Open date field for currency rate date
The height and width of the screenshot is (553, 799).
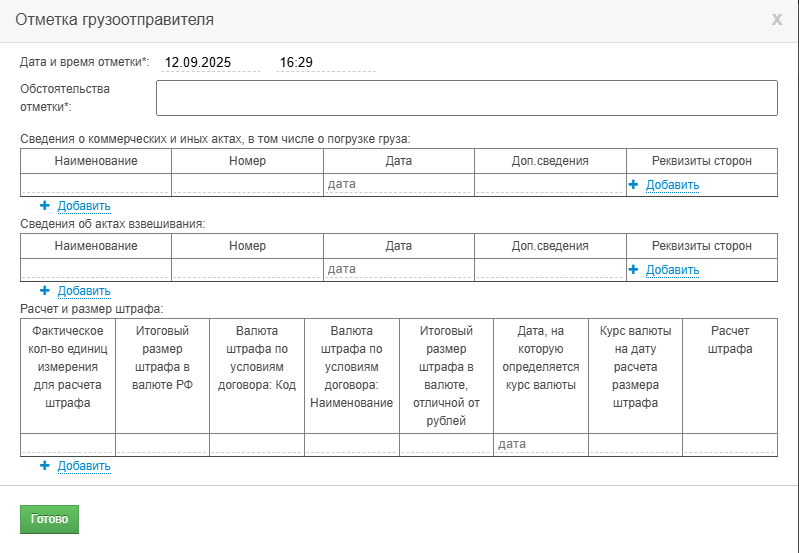point(540,444)
